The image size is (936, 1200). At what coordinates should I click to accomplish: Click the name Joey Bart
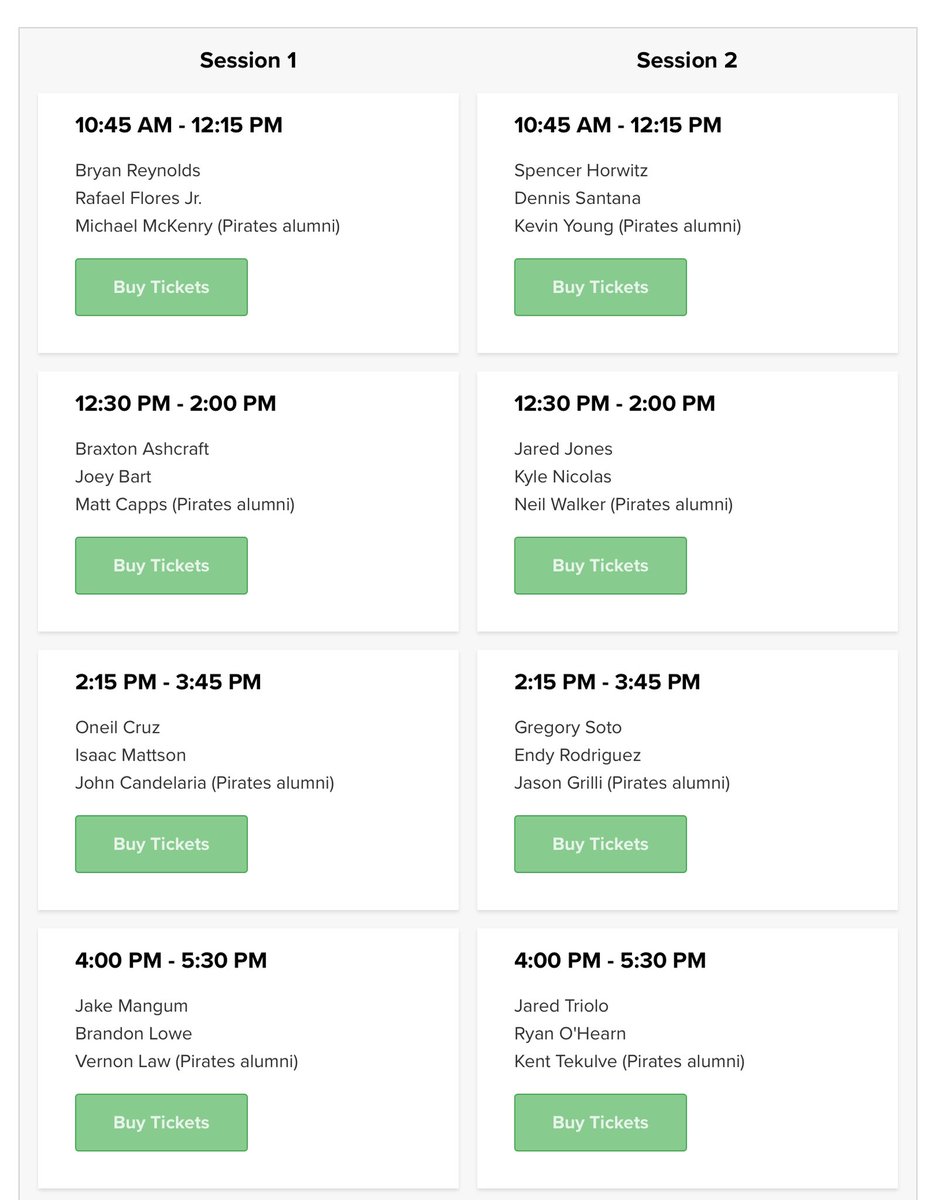[113, 477]
